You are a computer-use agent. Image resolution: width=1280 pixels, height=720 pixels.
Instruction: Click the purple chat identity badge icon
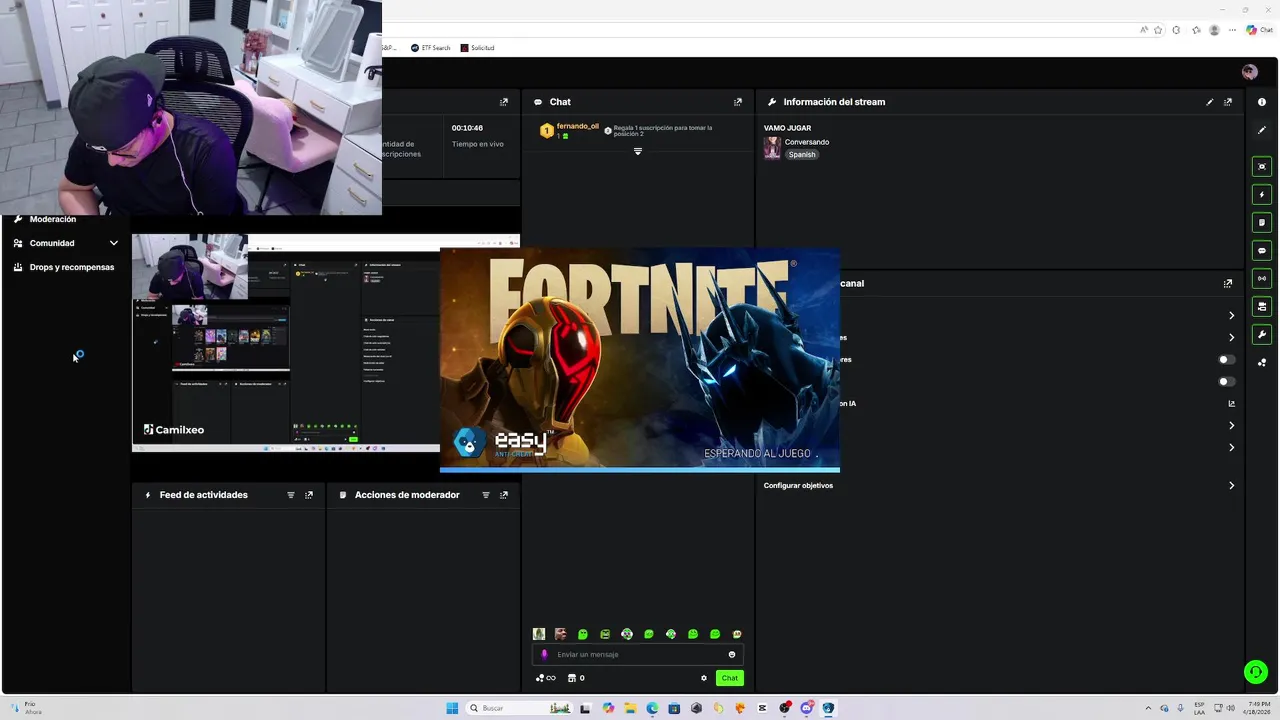pyautogui.click(x=545, y=655)
